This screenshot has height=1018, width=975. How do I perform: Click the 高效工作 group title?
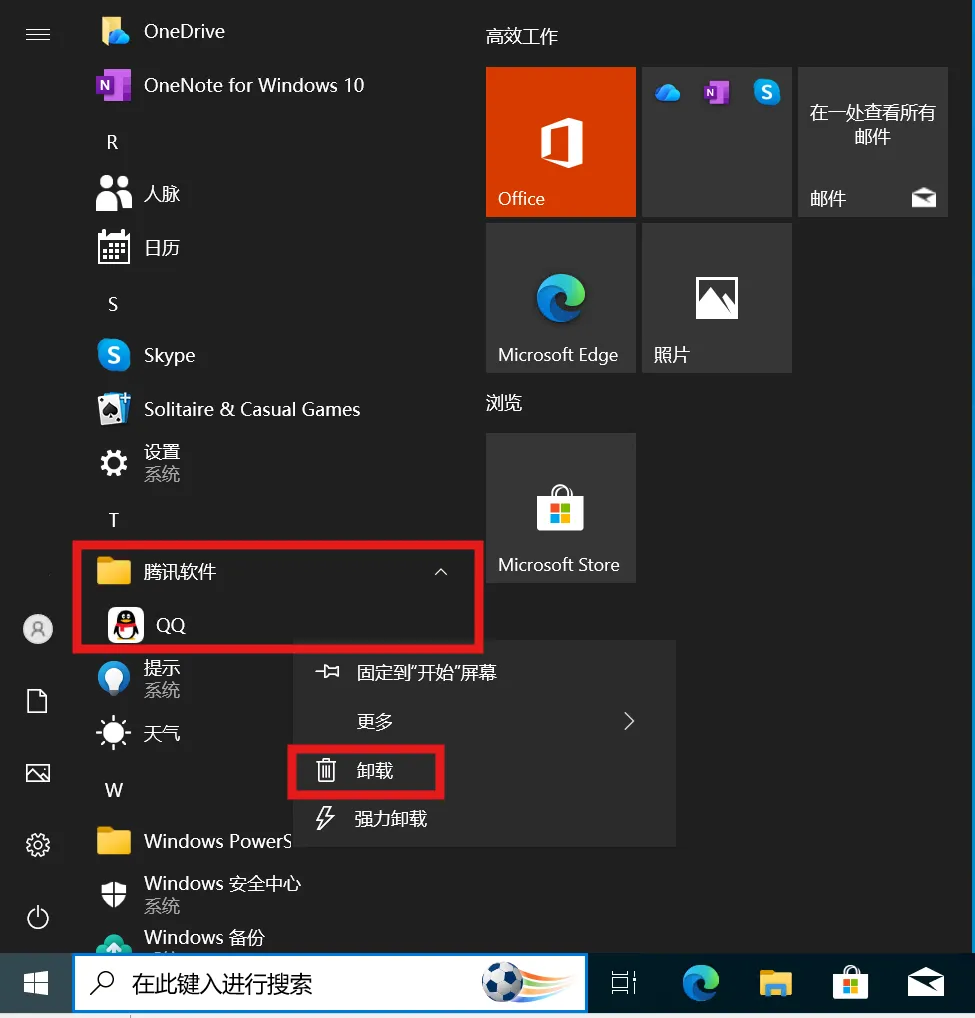(x=522, y=36)
